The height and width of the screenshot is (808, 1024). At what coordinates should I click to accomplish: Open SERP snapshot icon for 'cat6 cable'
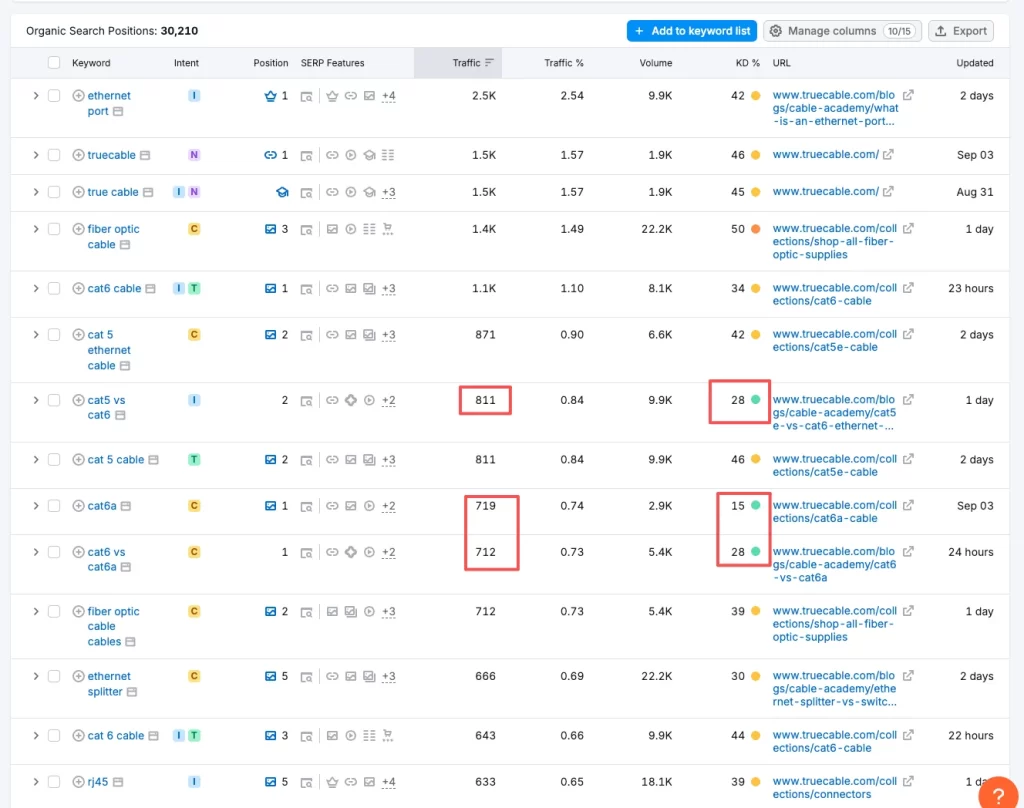(x=306, y=289)
